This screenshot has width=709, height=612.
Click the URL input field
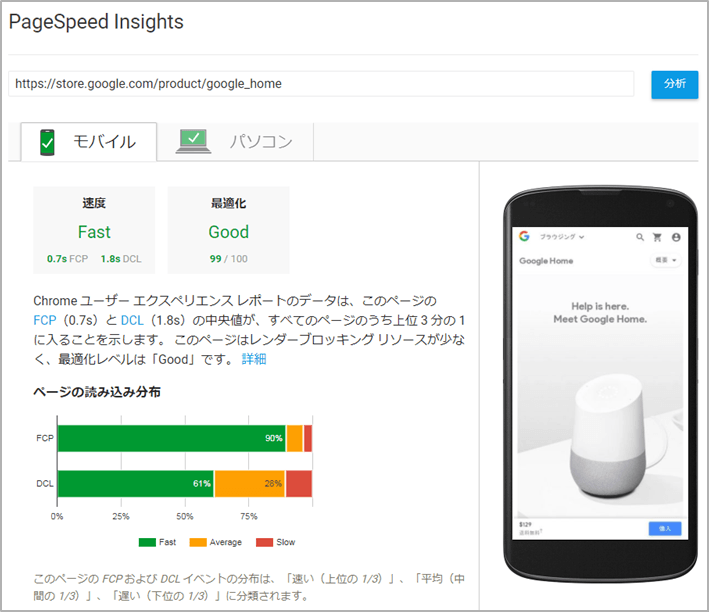[320, 84]
